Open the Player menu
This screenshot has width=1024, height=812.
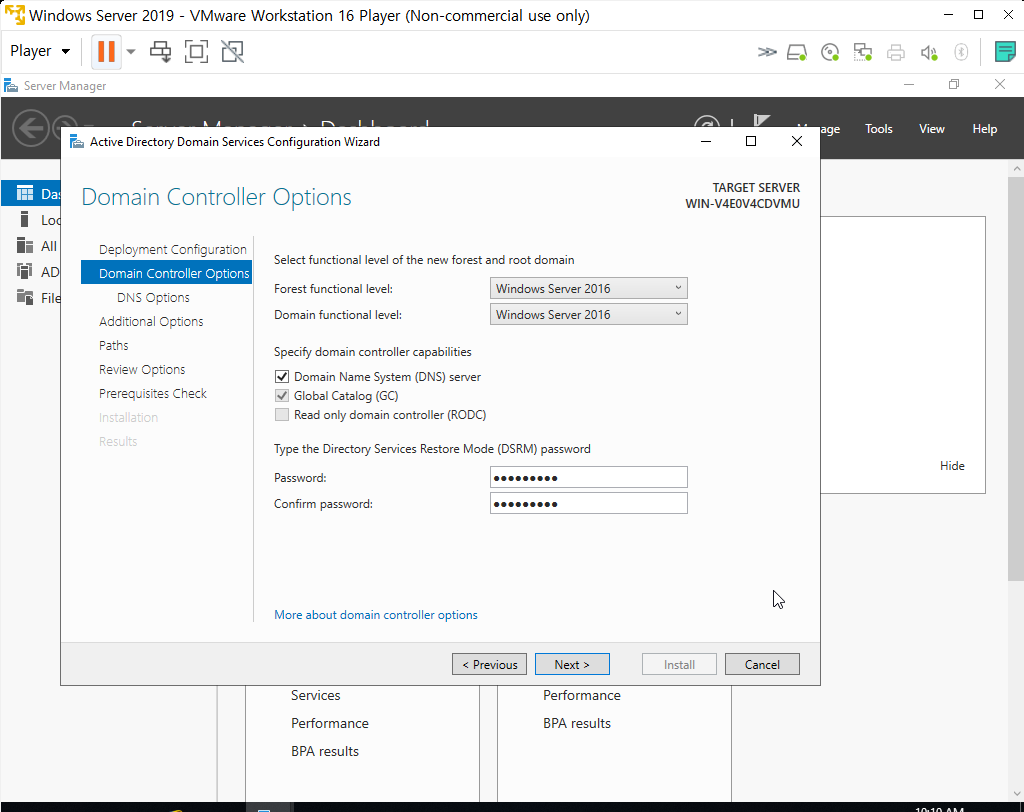[x=39, y=51]
